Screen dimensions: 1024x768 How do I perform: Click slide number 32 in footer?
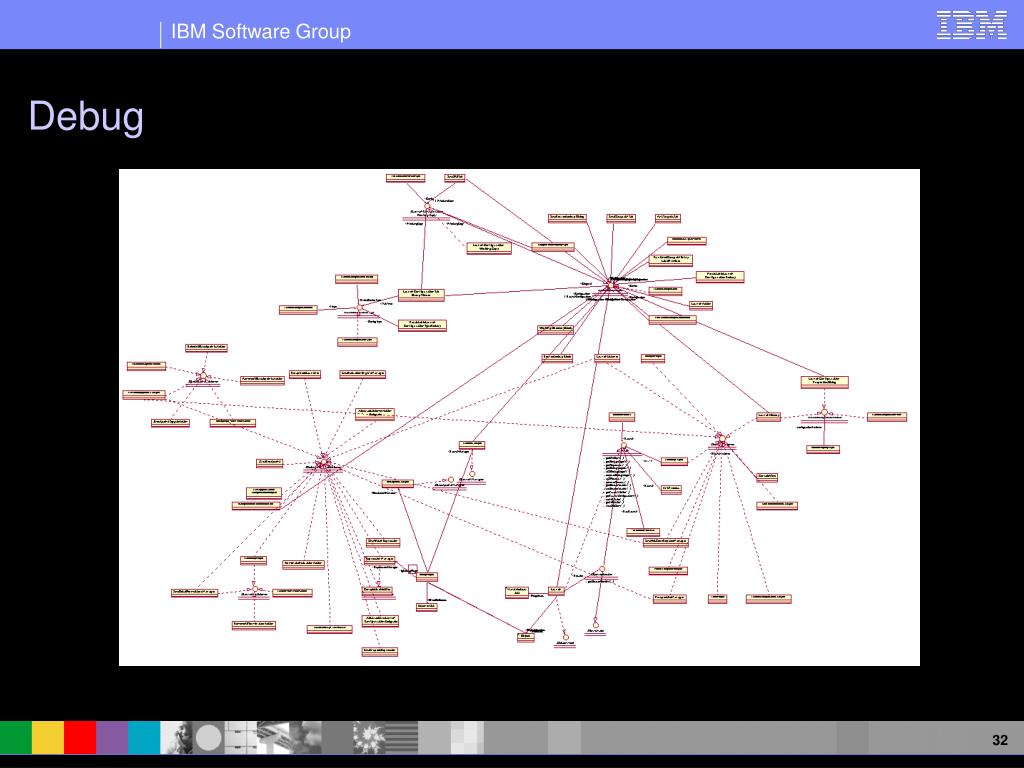(1000, 740)
